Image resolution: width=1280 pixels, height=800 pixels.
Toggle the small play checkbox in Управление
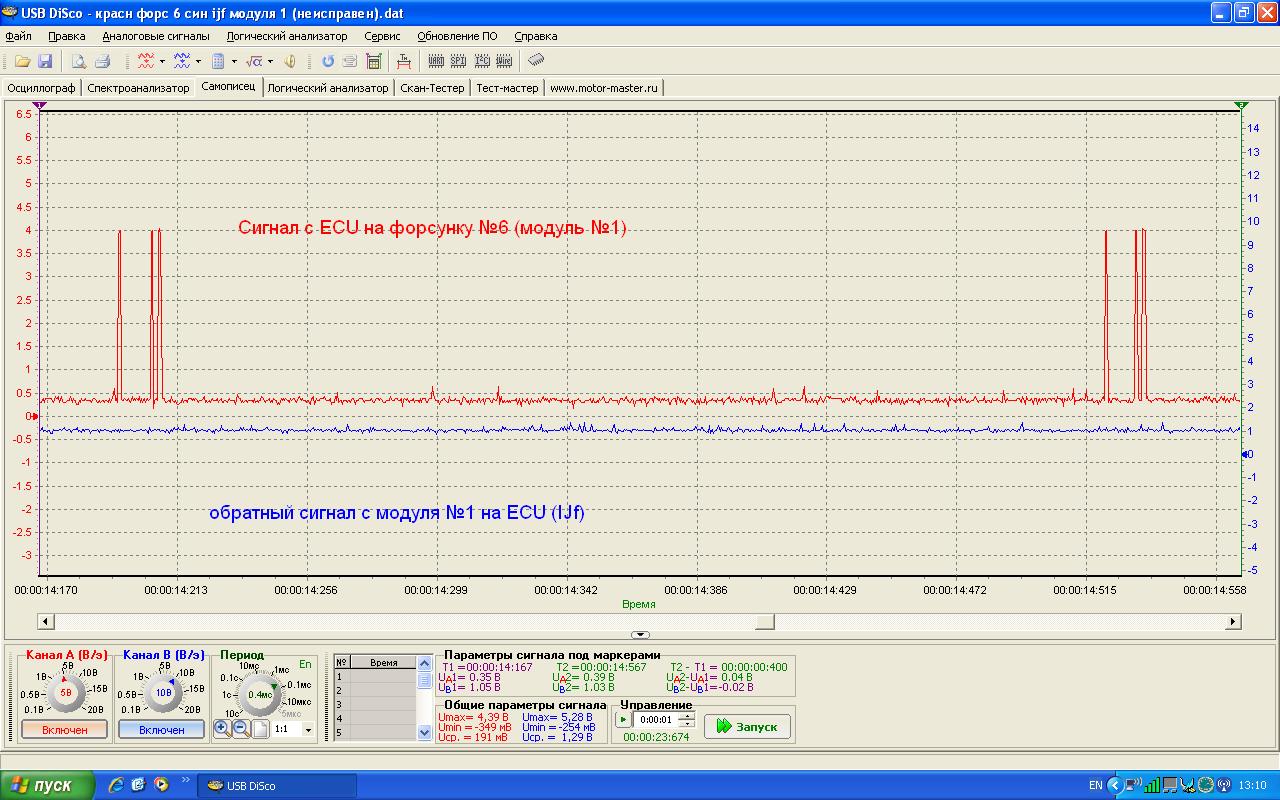pyautogui.click(x=623, y=719)
